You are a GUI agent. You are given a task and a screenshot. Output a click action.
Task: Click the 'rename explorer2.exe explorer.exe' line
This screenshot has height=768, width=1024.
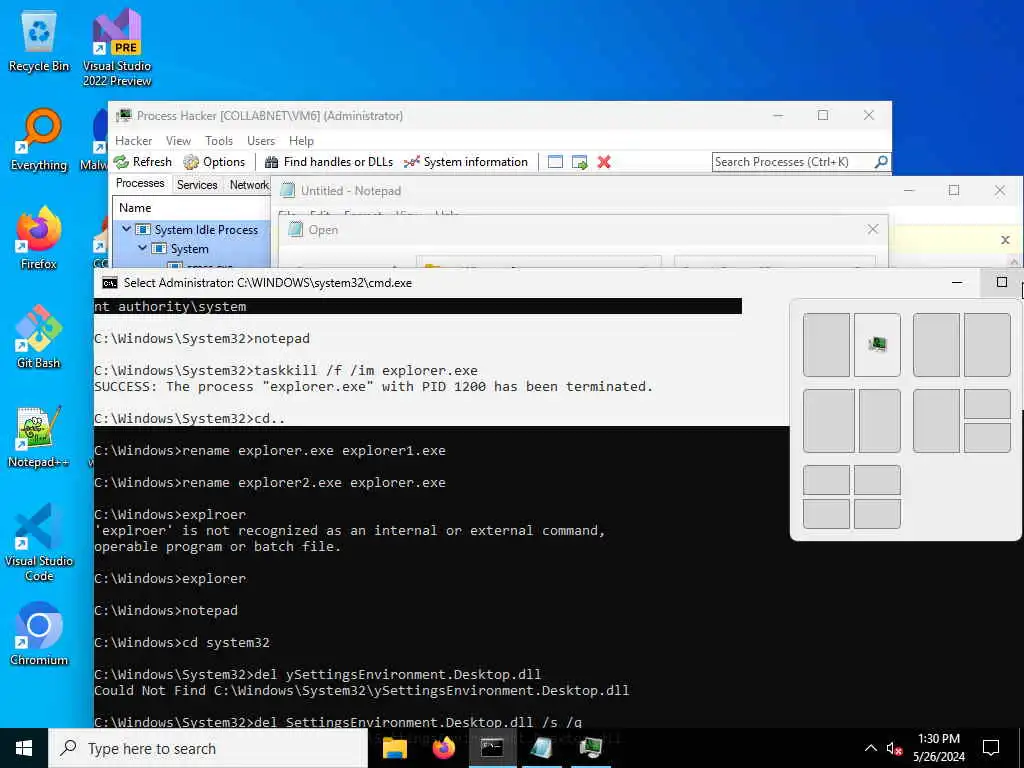pyautogui.click(x=270, y=483)
